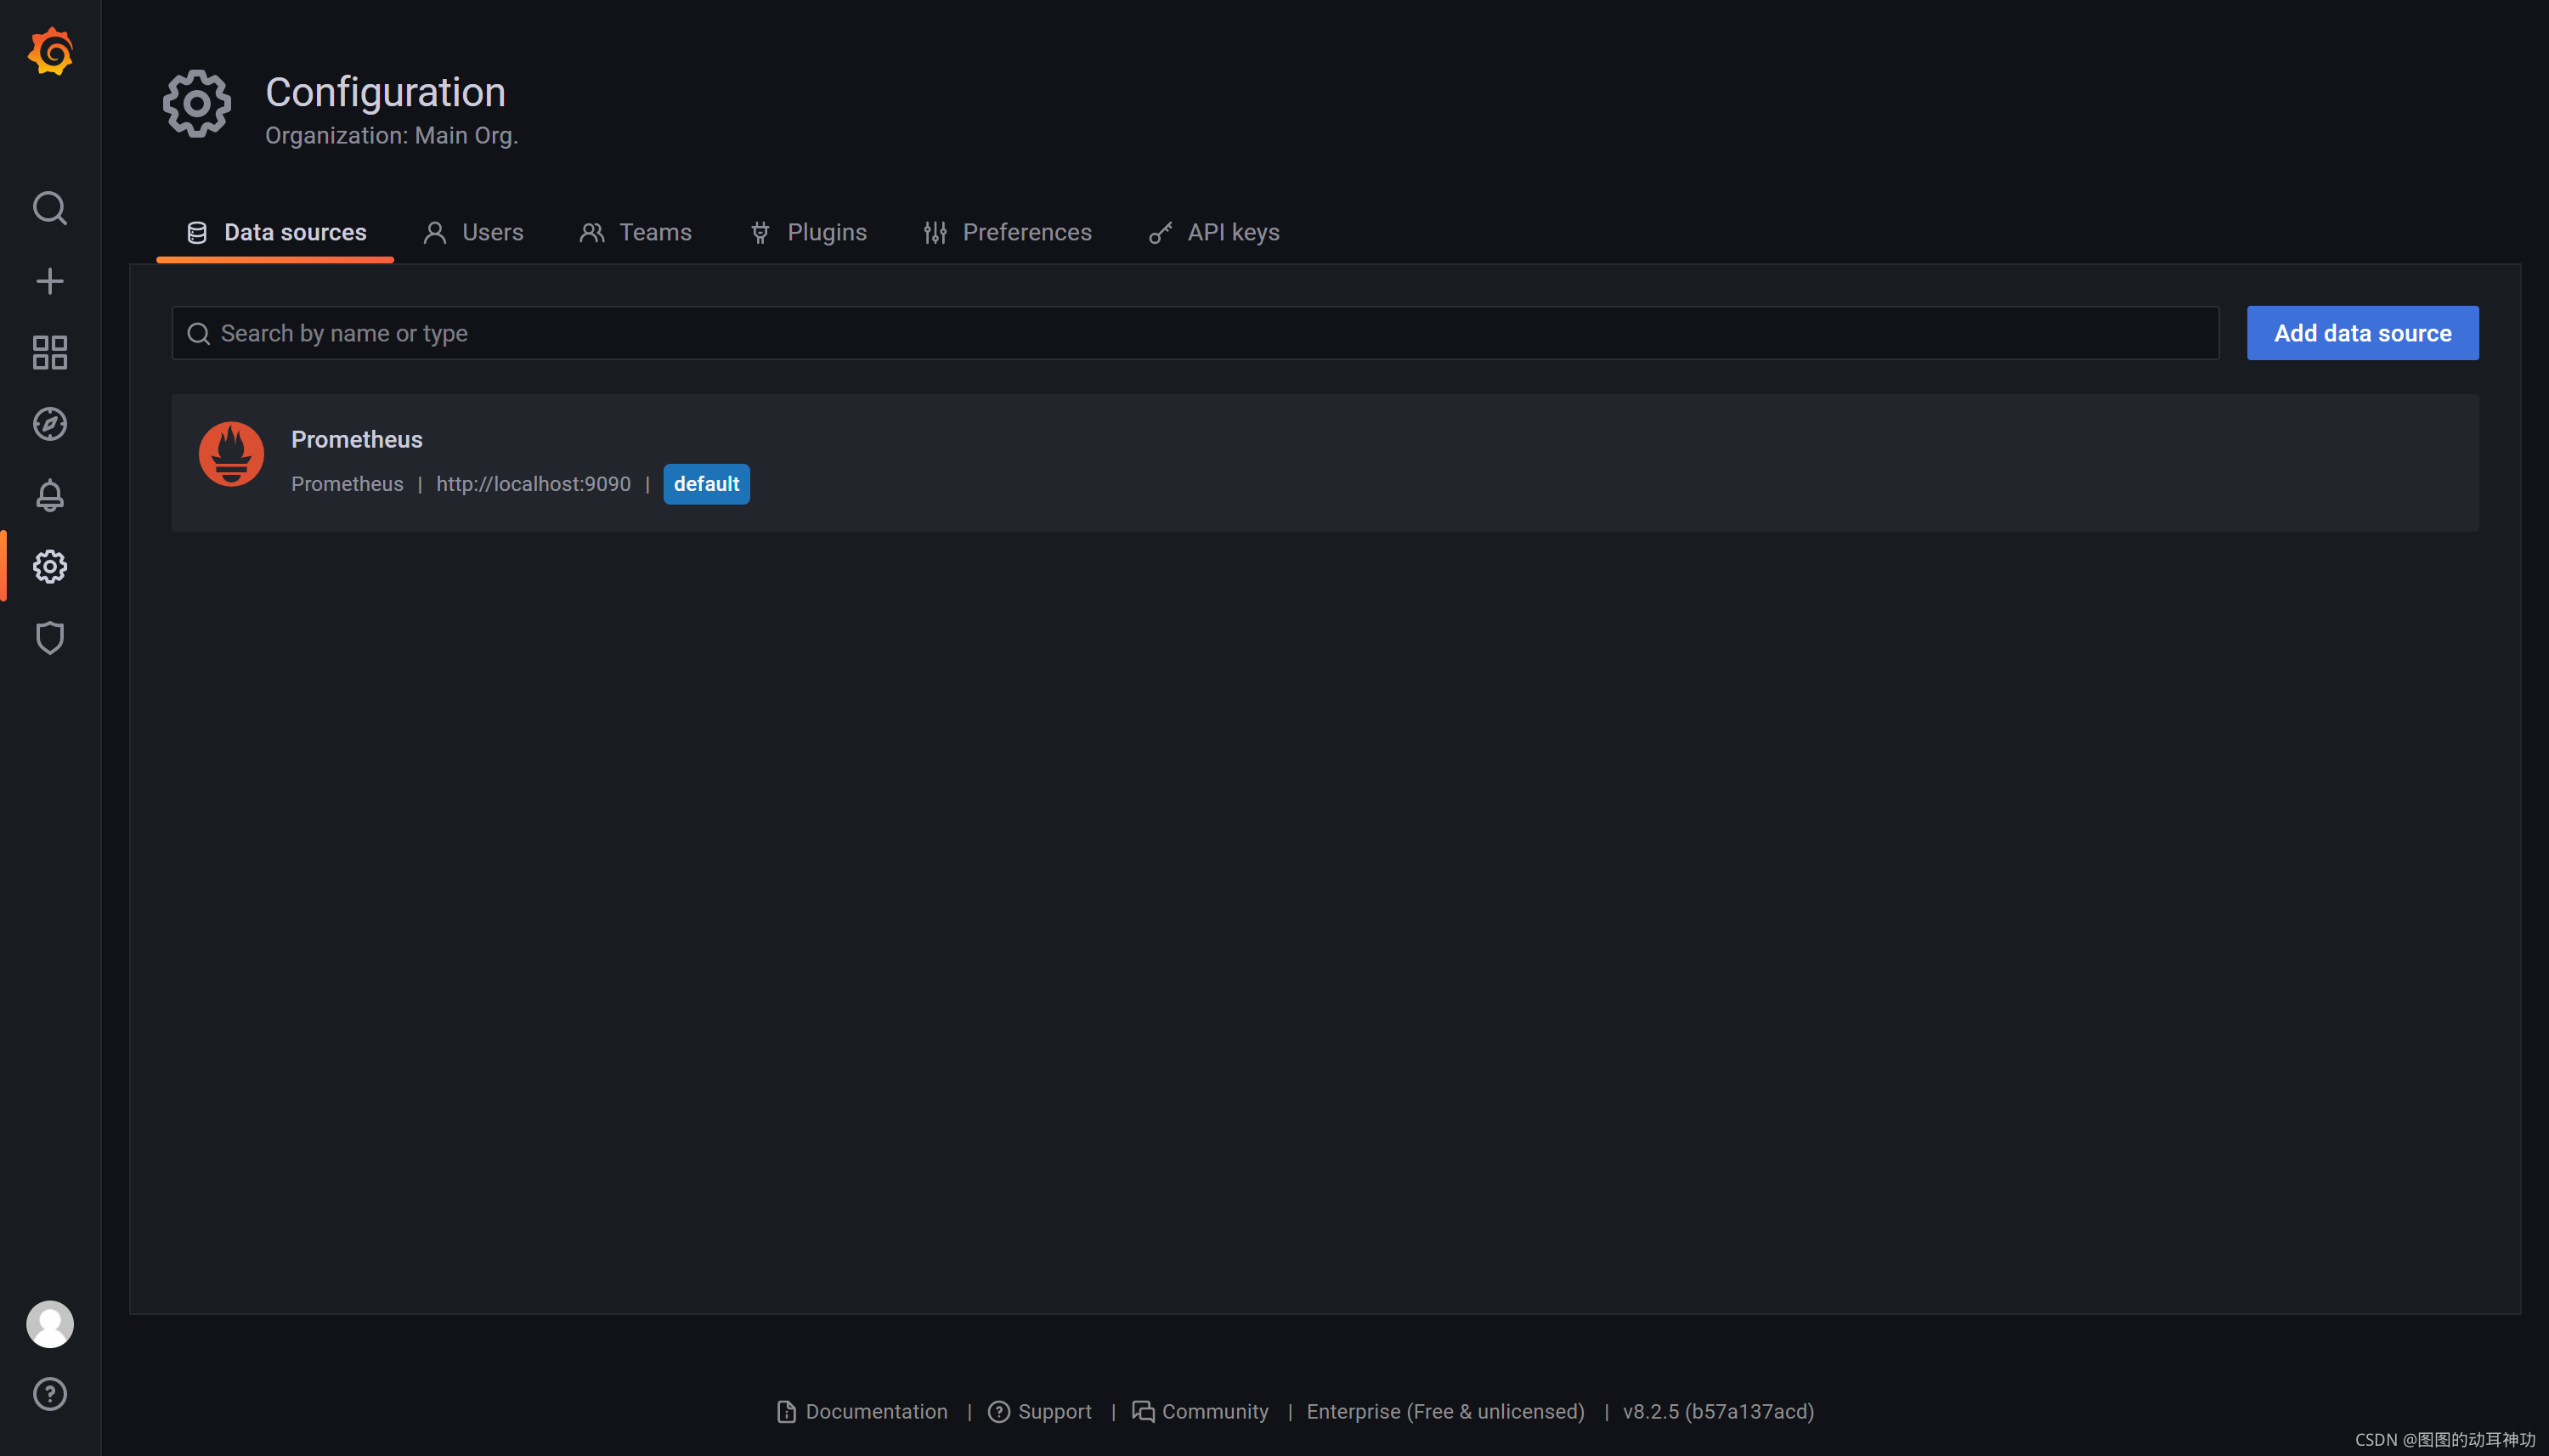Open the Documentation footer link

862,1411
